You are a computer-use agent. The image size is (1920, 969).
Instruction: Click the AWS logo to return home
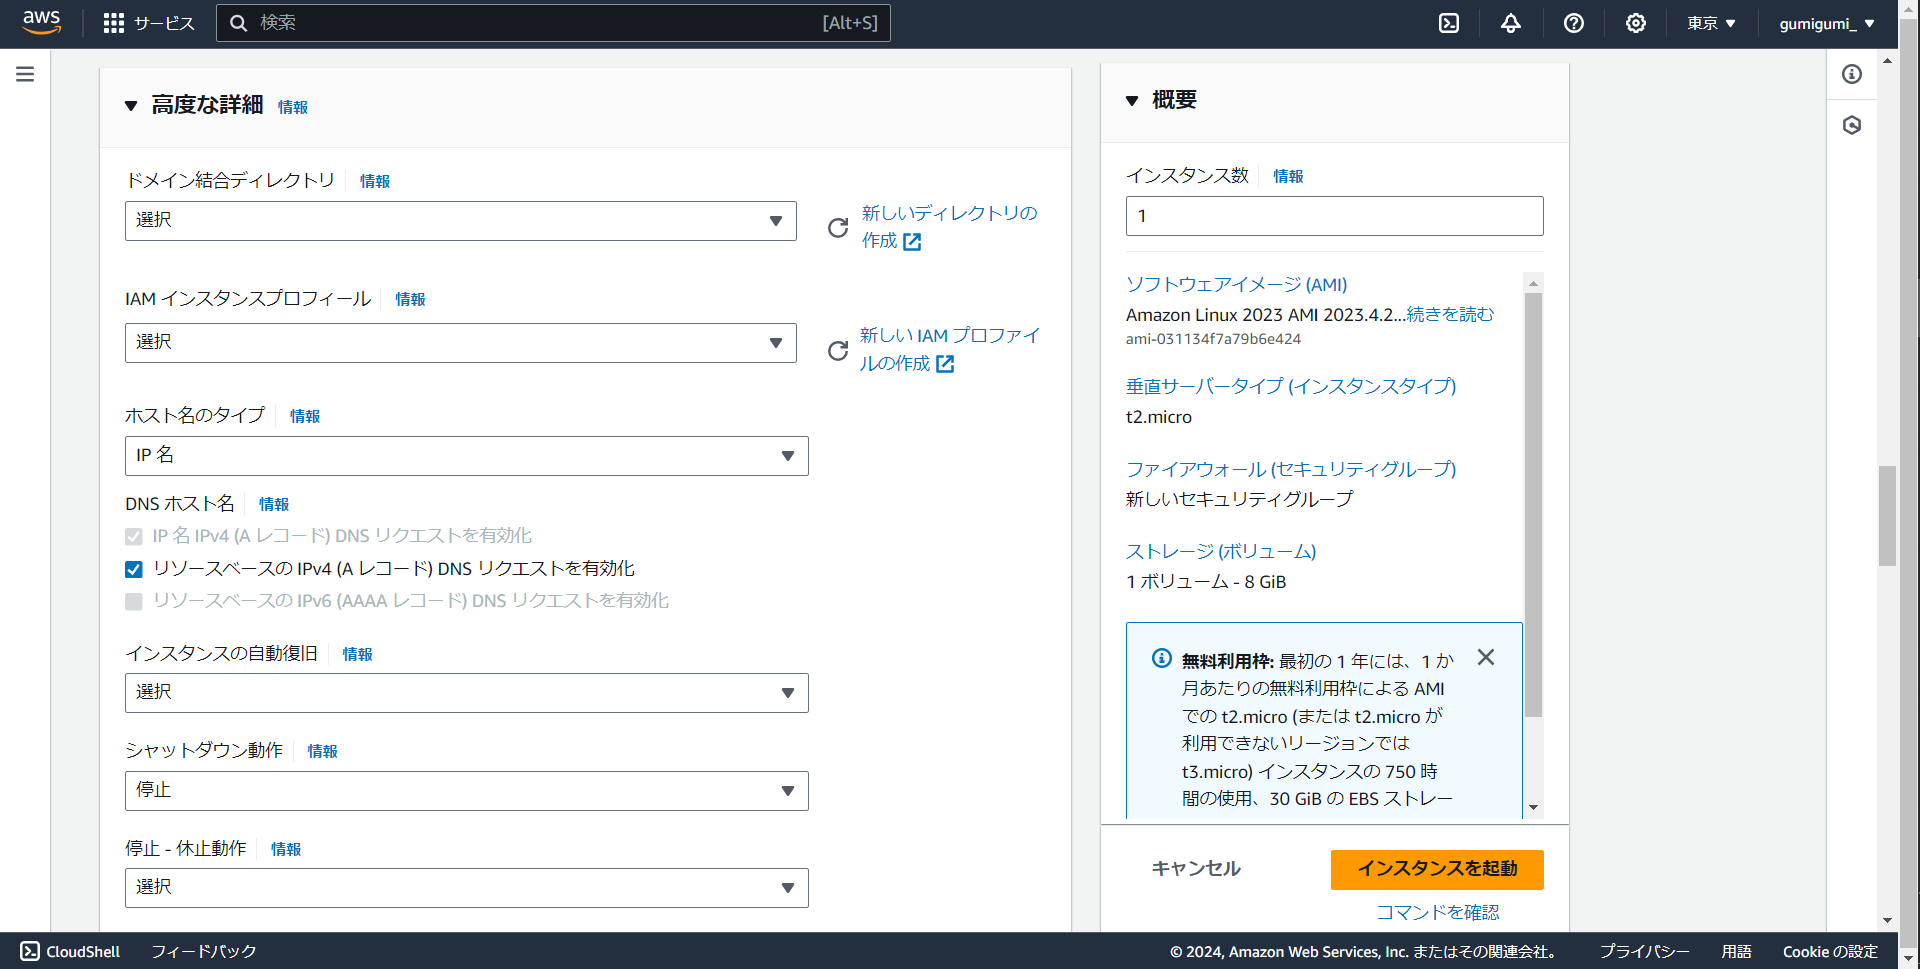point(41,23)
